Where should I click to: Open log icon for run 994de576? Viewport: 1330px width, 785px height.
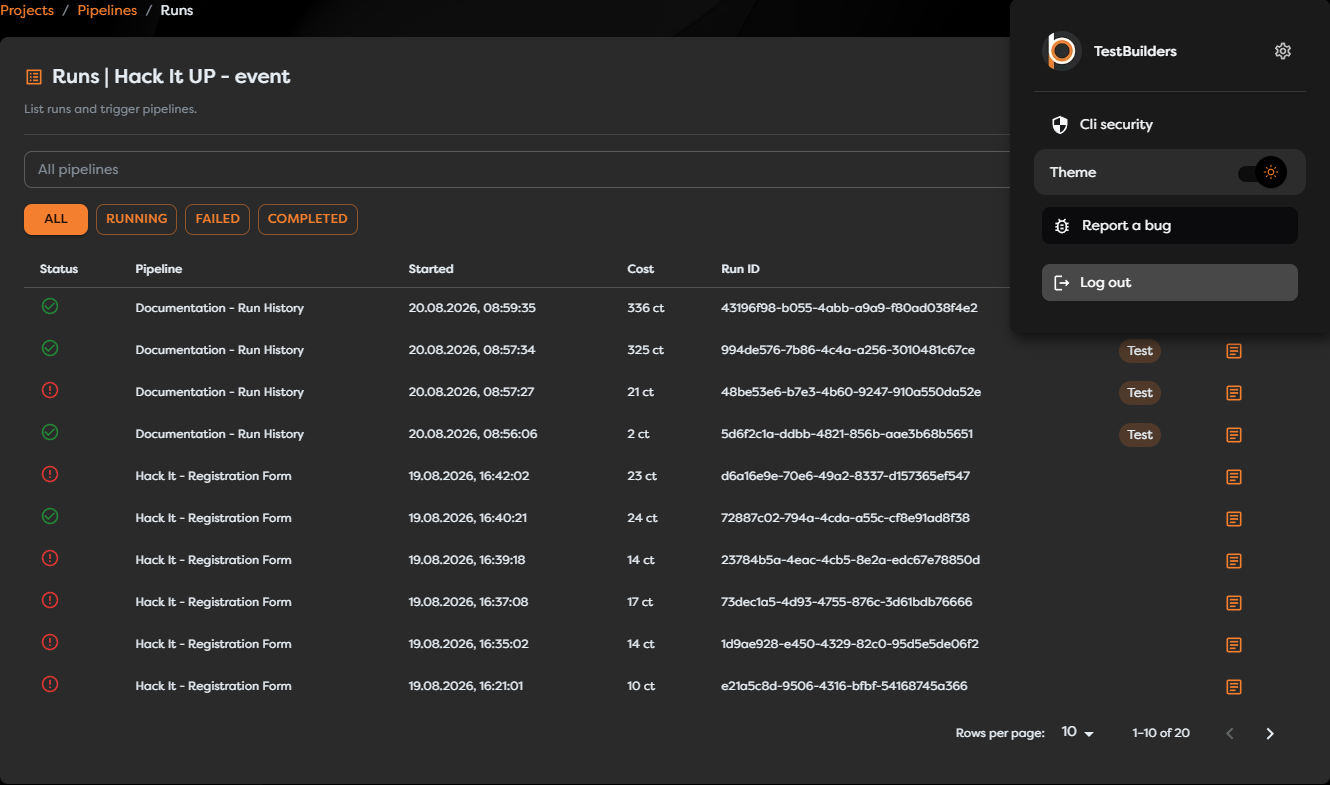coord(1234,351)
